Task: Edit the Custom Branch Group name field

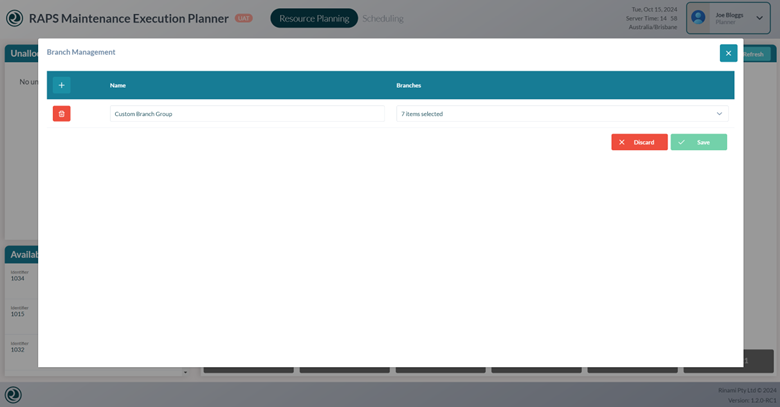Action: click(x=246, y=114)
